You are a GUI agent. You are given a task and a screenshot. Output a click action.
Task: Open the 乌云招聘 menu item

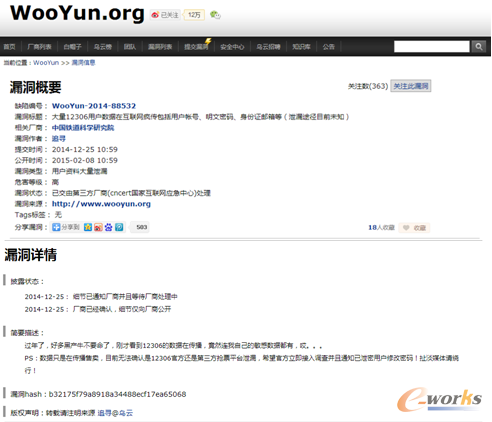click(268, 47)
